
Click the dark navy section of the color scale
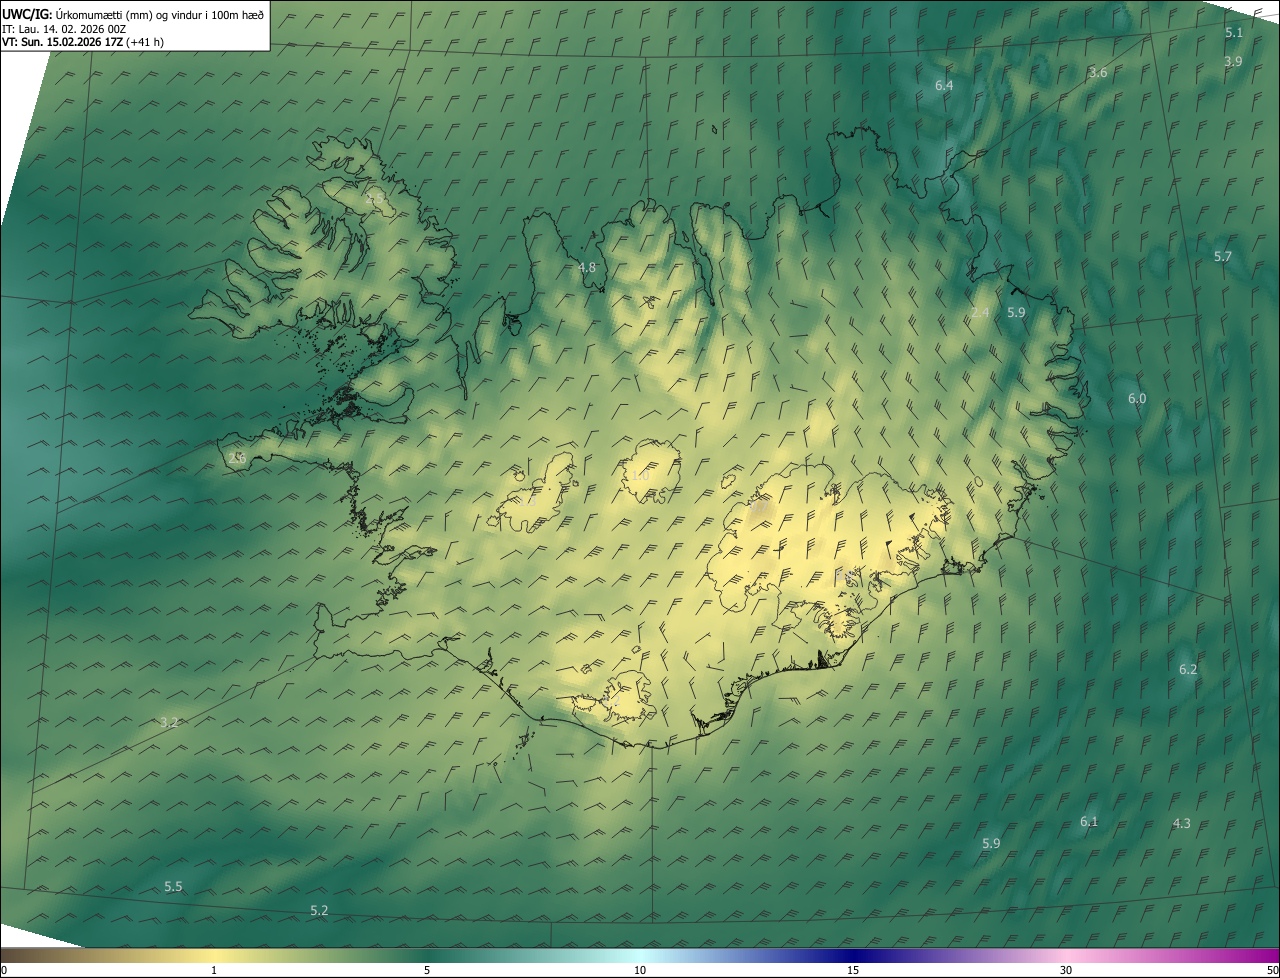853,956
